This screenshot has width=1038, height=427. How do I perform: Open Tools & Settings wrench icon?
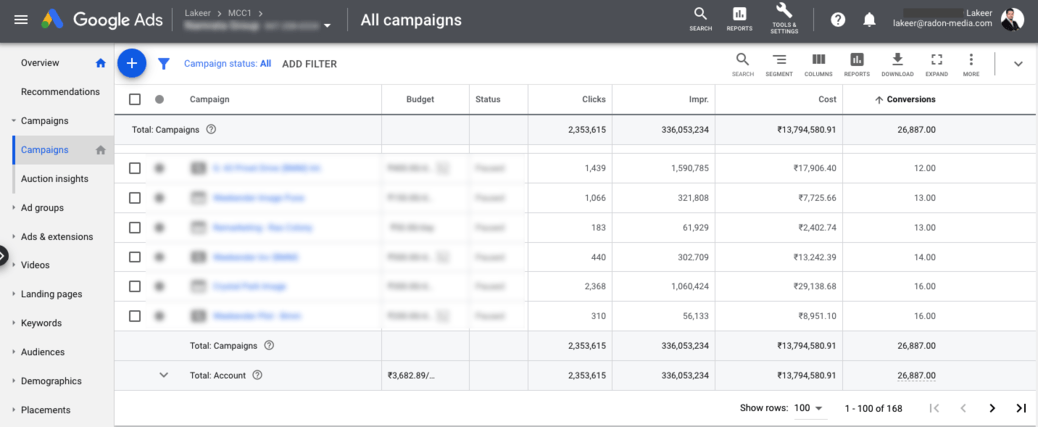tap(784, 19)
